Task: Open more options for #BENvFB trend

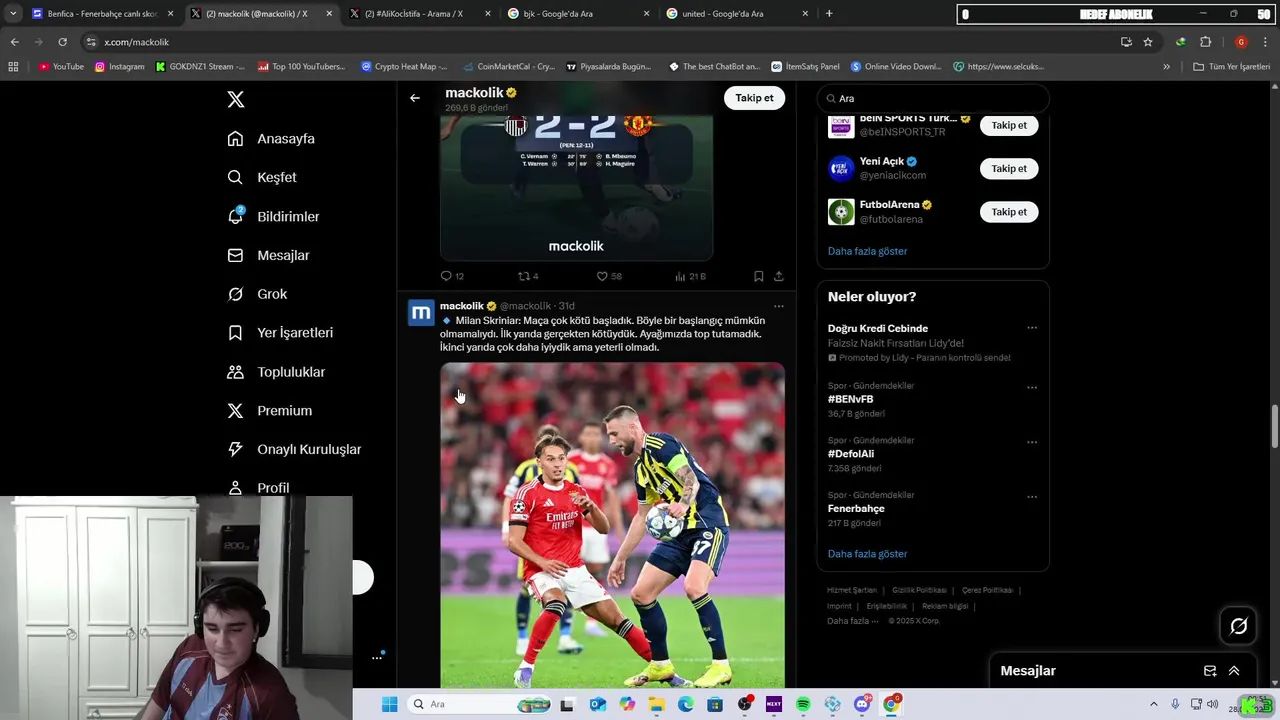Action: (x=1032, y=387)
